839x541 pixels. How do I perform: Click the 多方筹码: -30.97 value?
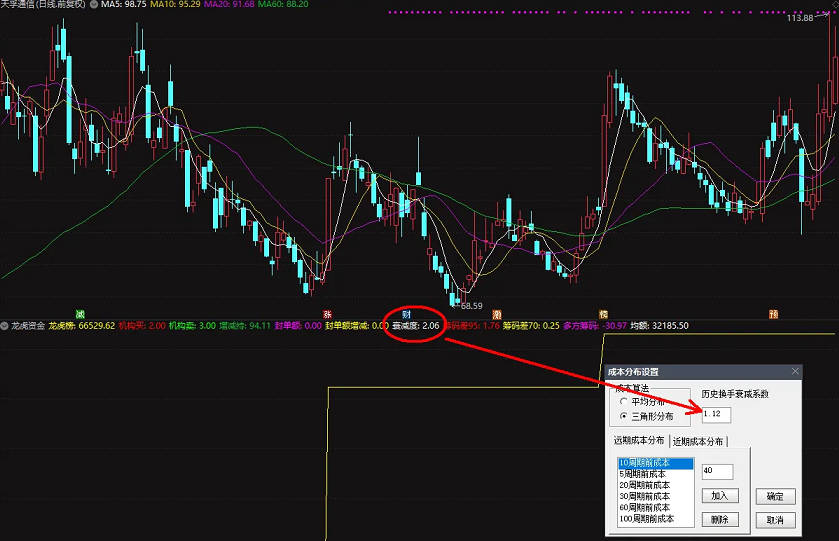[595, 325]
